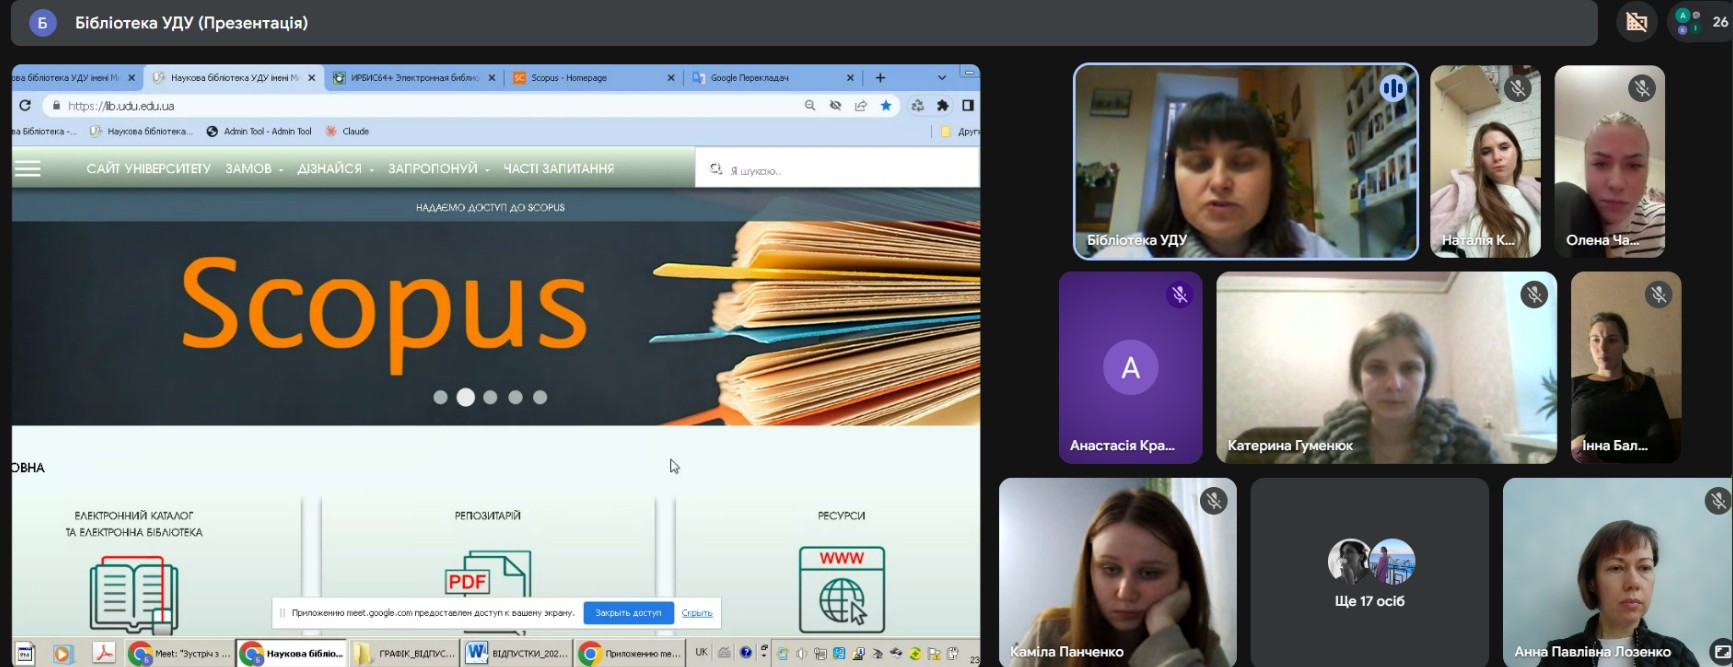The image size is (1733, 667).
Task: Expand the ЗАМОВ dropdown menu
Action: pos(253,169)
